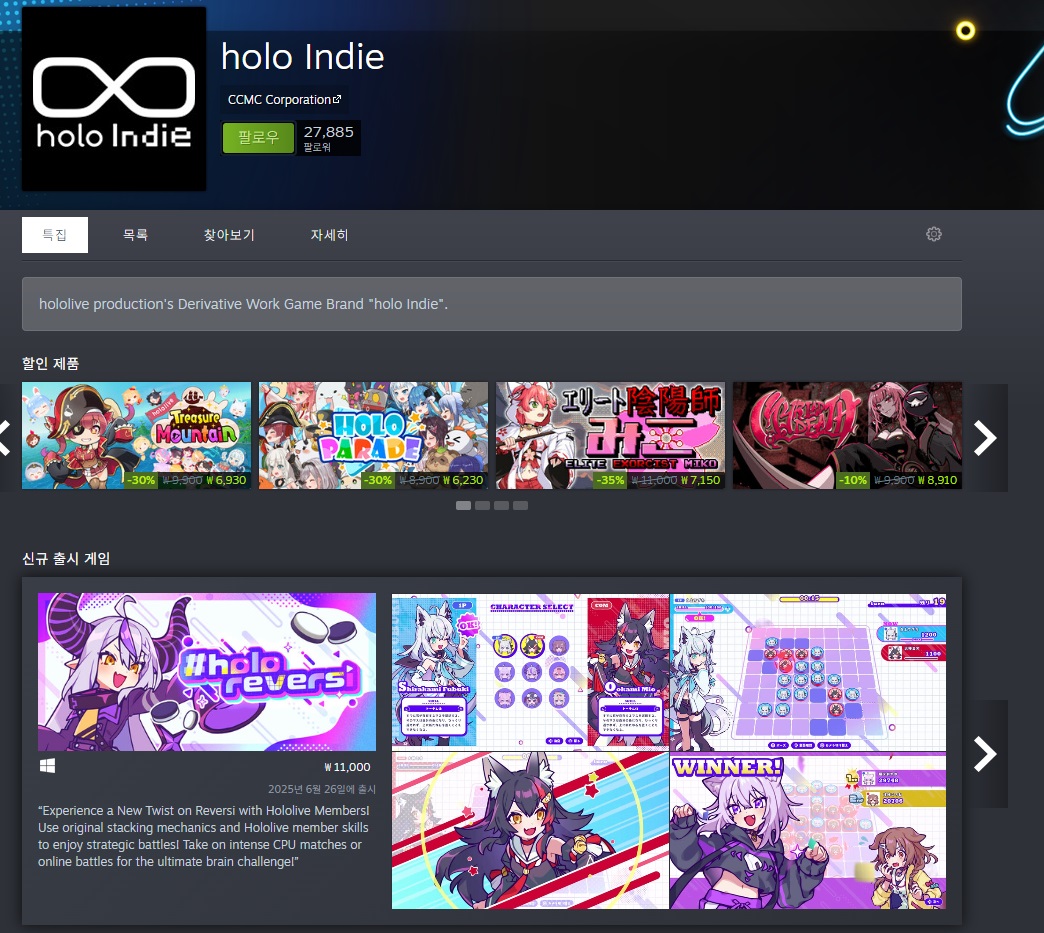The width and height of the screenshot is (1044, 933).
Task: Switch to the 목록 tab
Action: [x=135, y=234]
